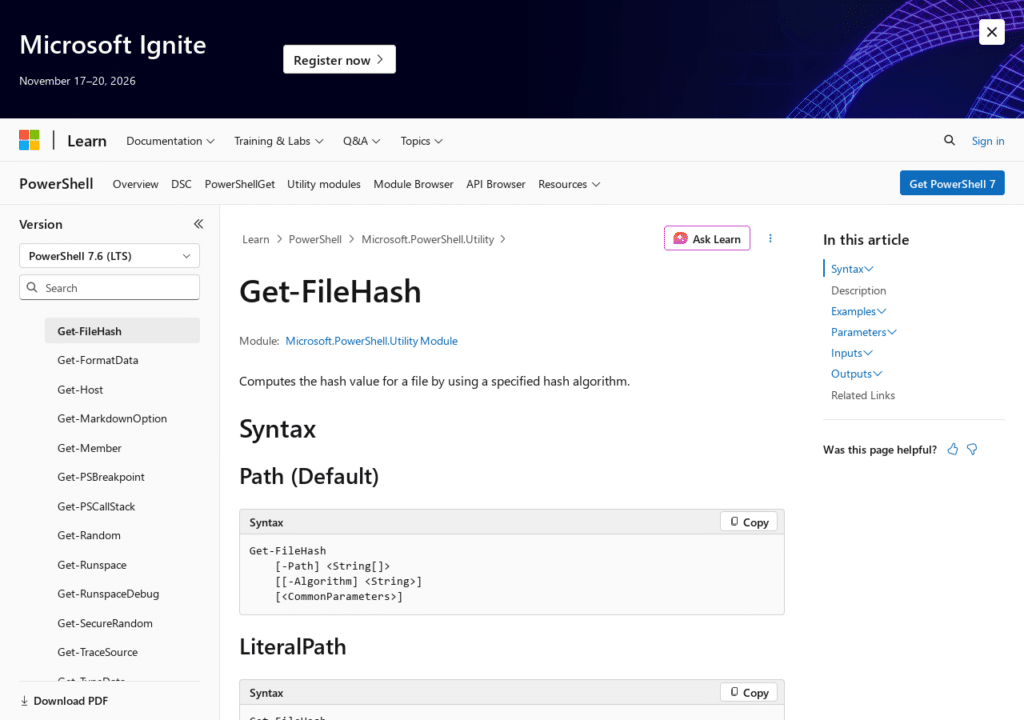Select Get-PSBreakpoint in the sidebar
Image resolution: width=1024 pixels, height=720 pixels.
click(101, 477)
